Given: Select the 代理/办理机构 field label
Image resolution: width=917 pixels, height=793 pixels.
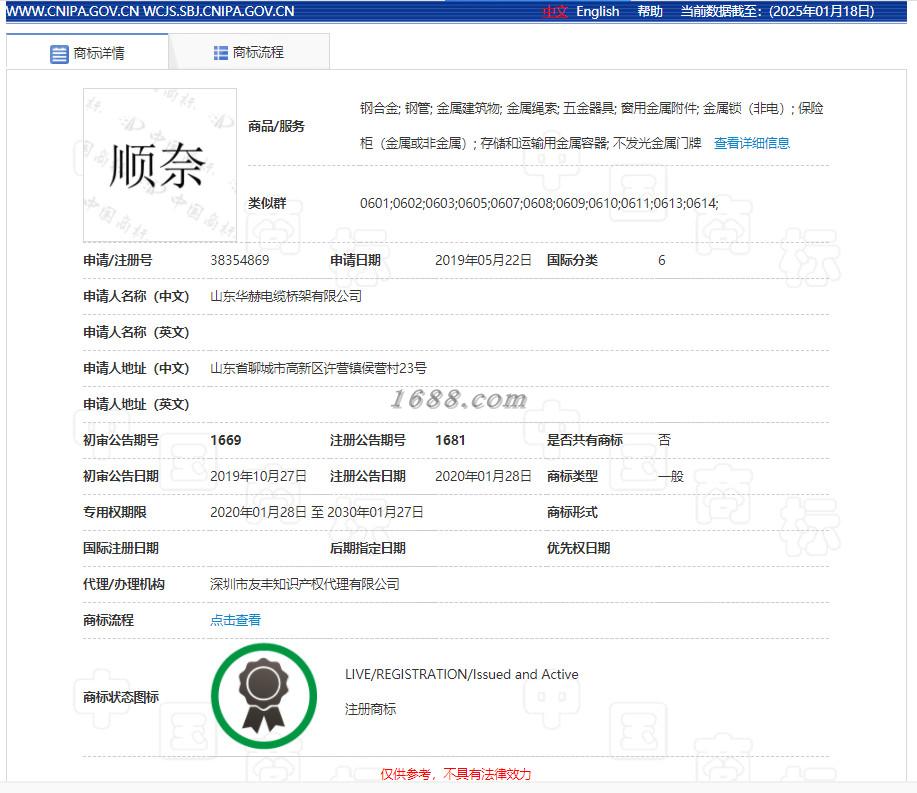Looking at the screenshot, I should [124, 584].
